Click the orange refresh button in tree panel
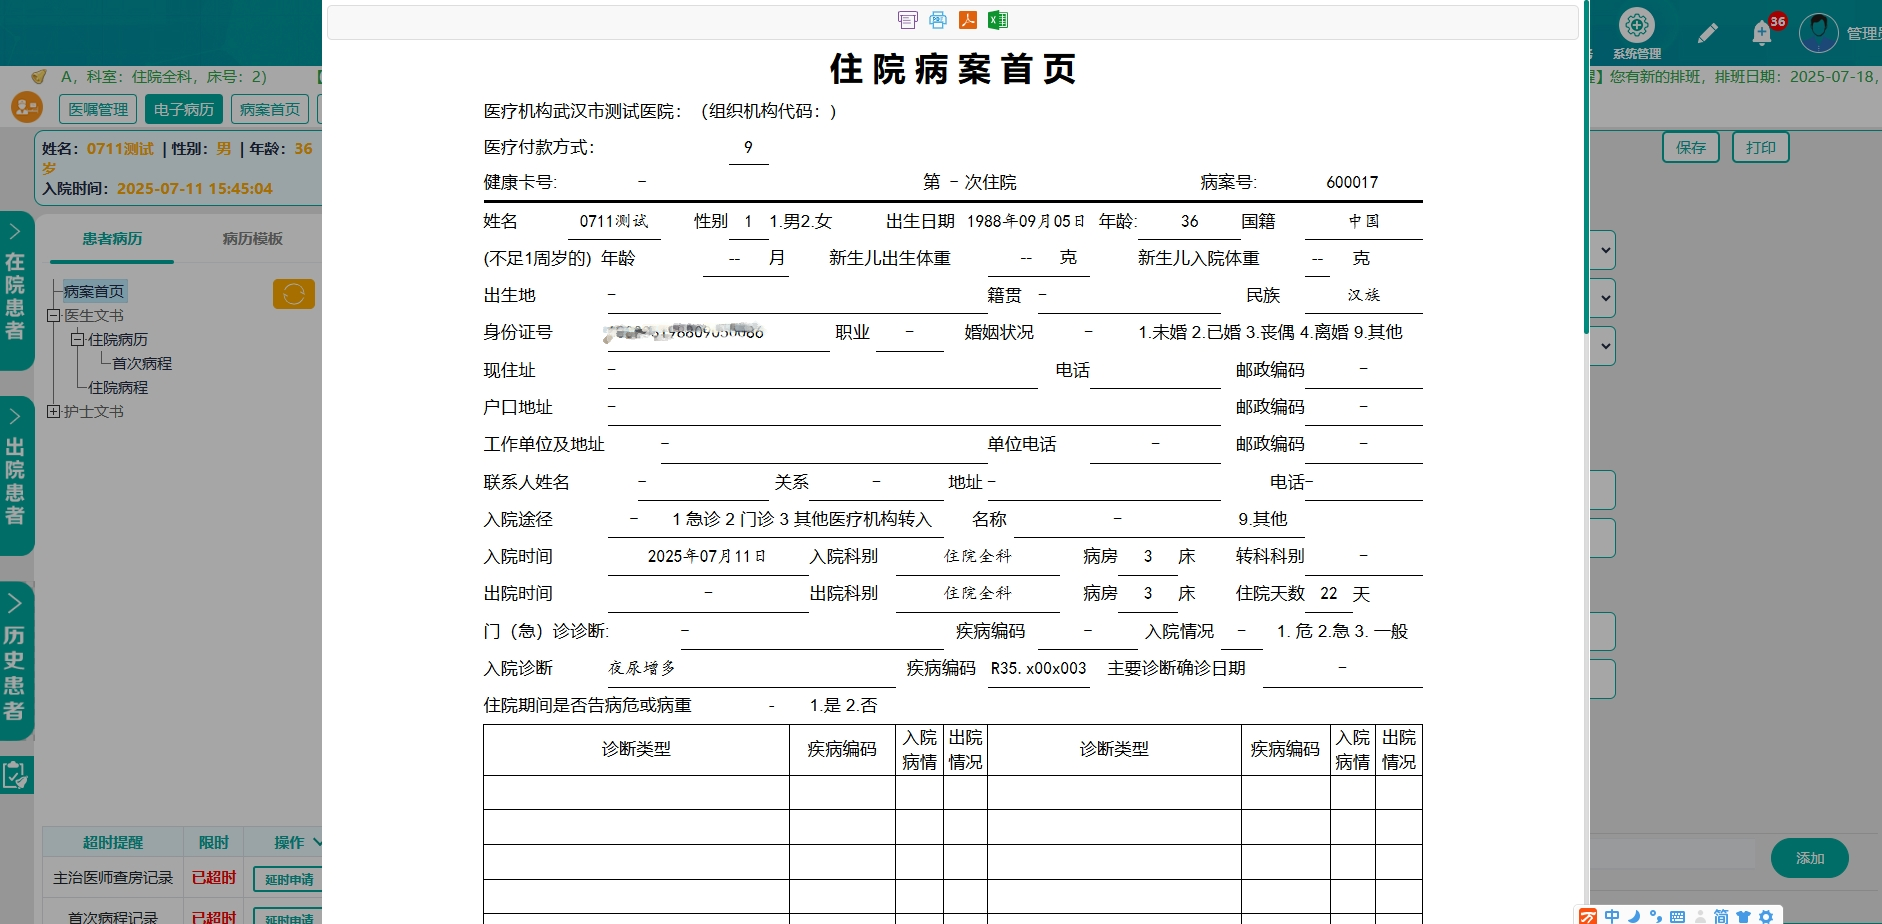This screenshot has width=1882, height=924. (x=294, y=294)
